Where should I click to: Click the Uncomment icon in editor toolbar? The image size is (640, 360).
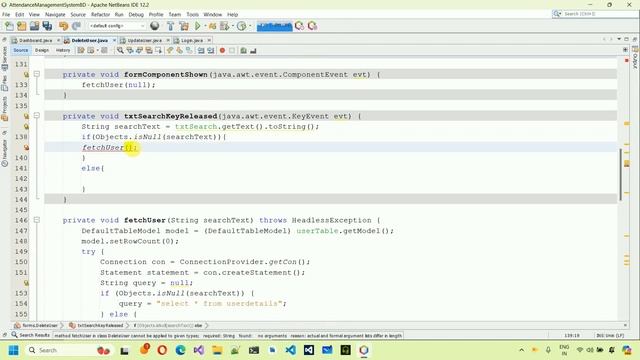point(253,51)
